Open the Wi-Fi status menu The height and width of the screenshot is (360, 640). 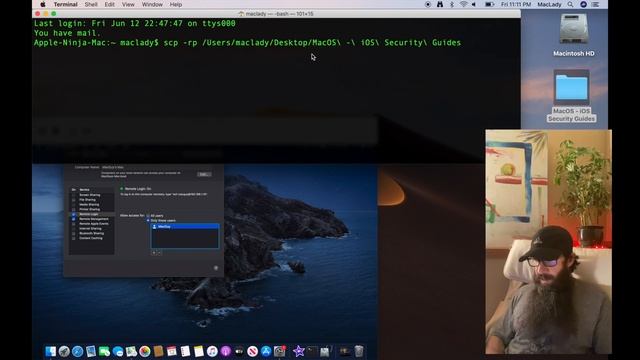tap(464, 4)
